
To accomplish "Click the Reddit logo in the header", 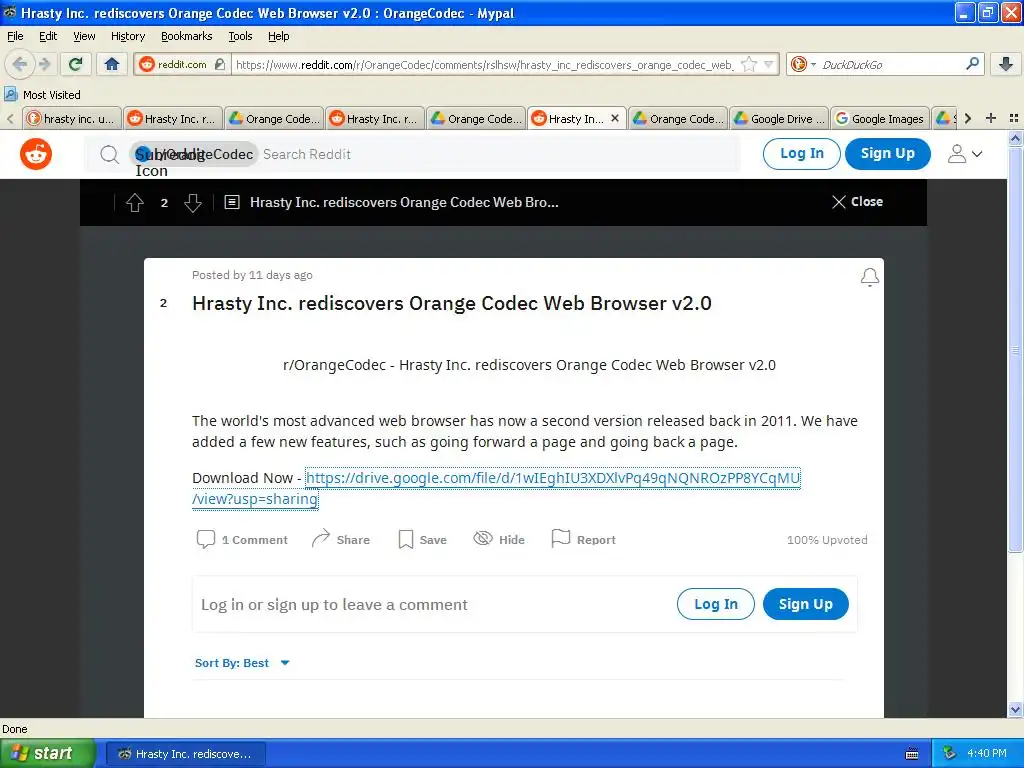I will coord(36,154).
